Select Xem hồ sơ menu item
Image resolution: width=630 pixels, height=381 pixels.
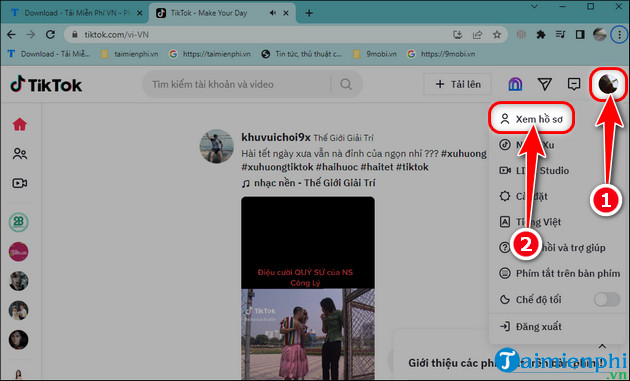531,119
